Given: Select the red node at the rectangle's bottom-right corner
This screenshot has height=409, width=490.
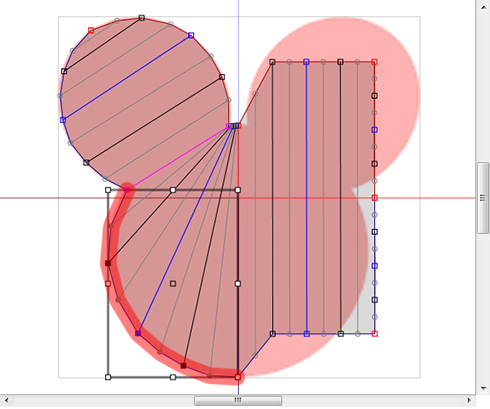Looking at the screenshot, I should coord(375,334).
